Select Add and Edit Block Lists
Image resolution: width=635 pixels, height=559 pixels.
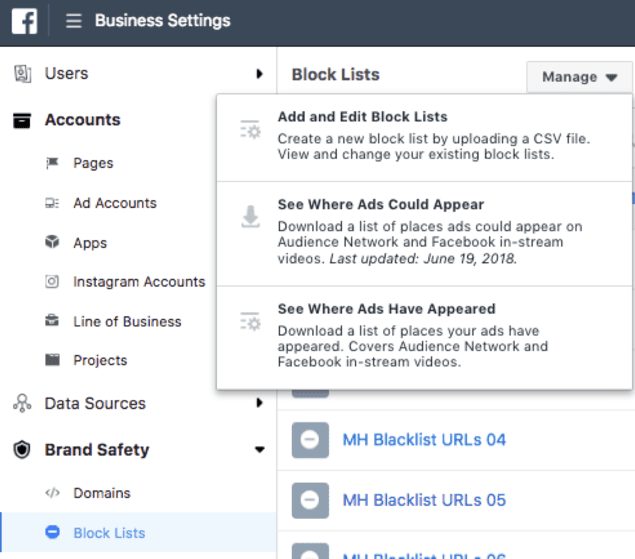(363, 117)
